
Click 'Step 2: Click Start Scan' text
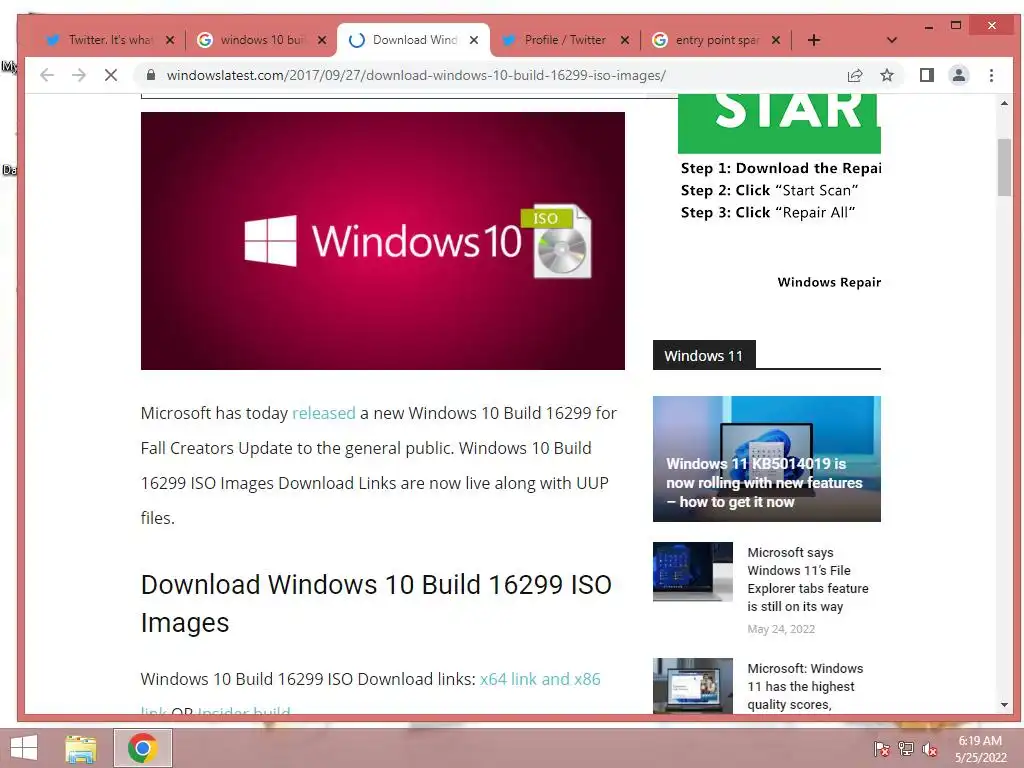(x=769, y=190)
